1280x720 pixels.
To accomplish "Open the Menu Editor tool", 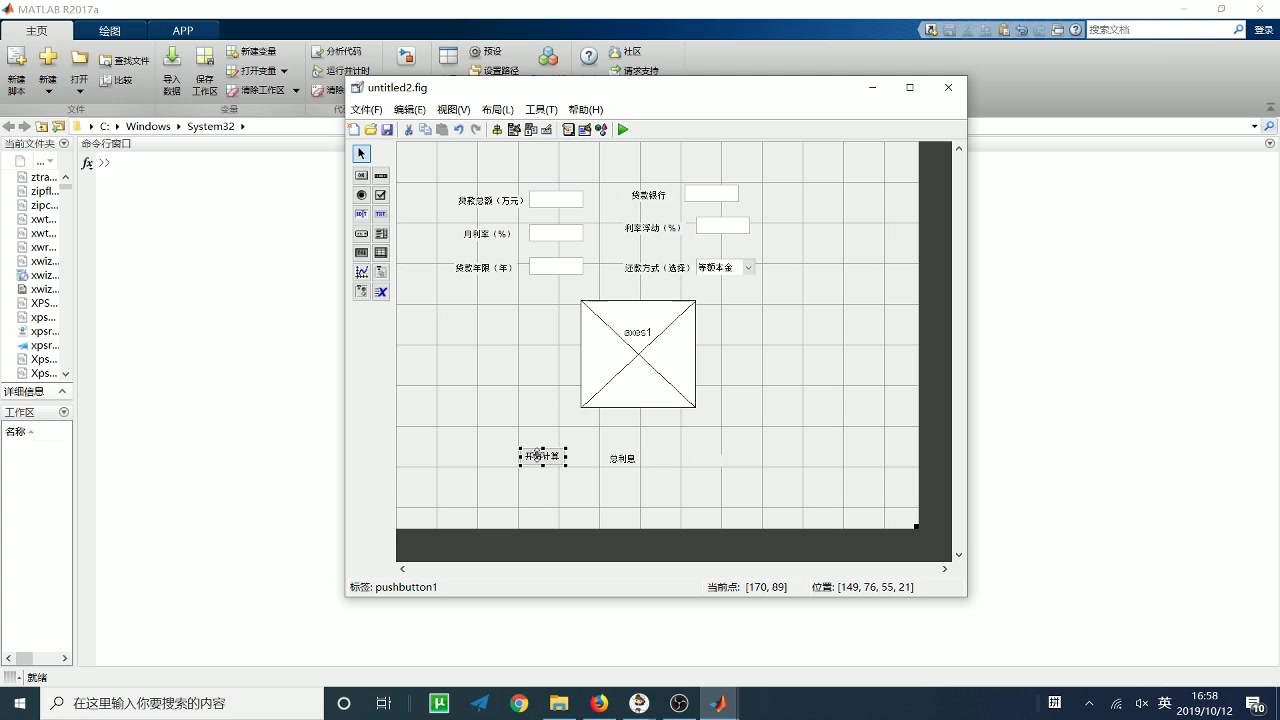I will (514, 130).
